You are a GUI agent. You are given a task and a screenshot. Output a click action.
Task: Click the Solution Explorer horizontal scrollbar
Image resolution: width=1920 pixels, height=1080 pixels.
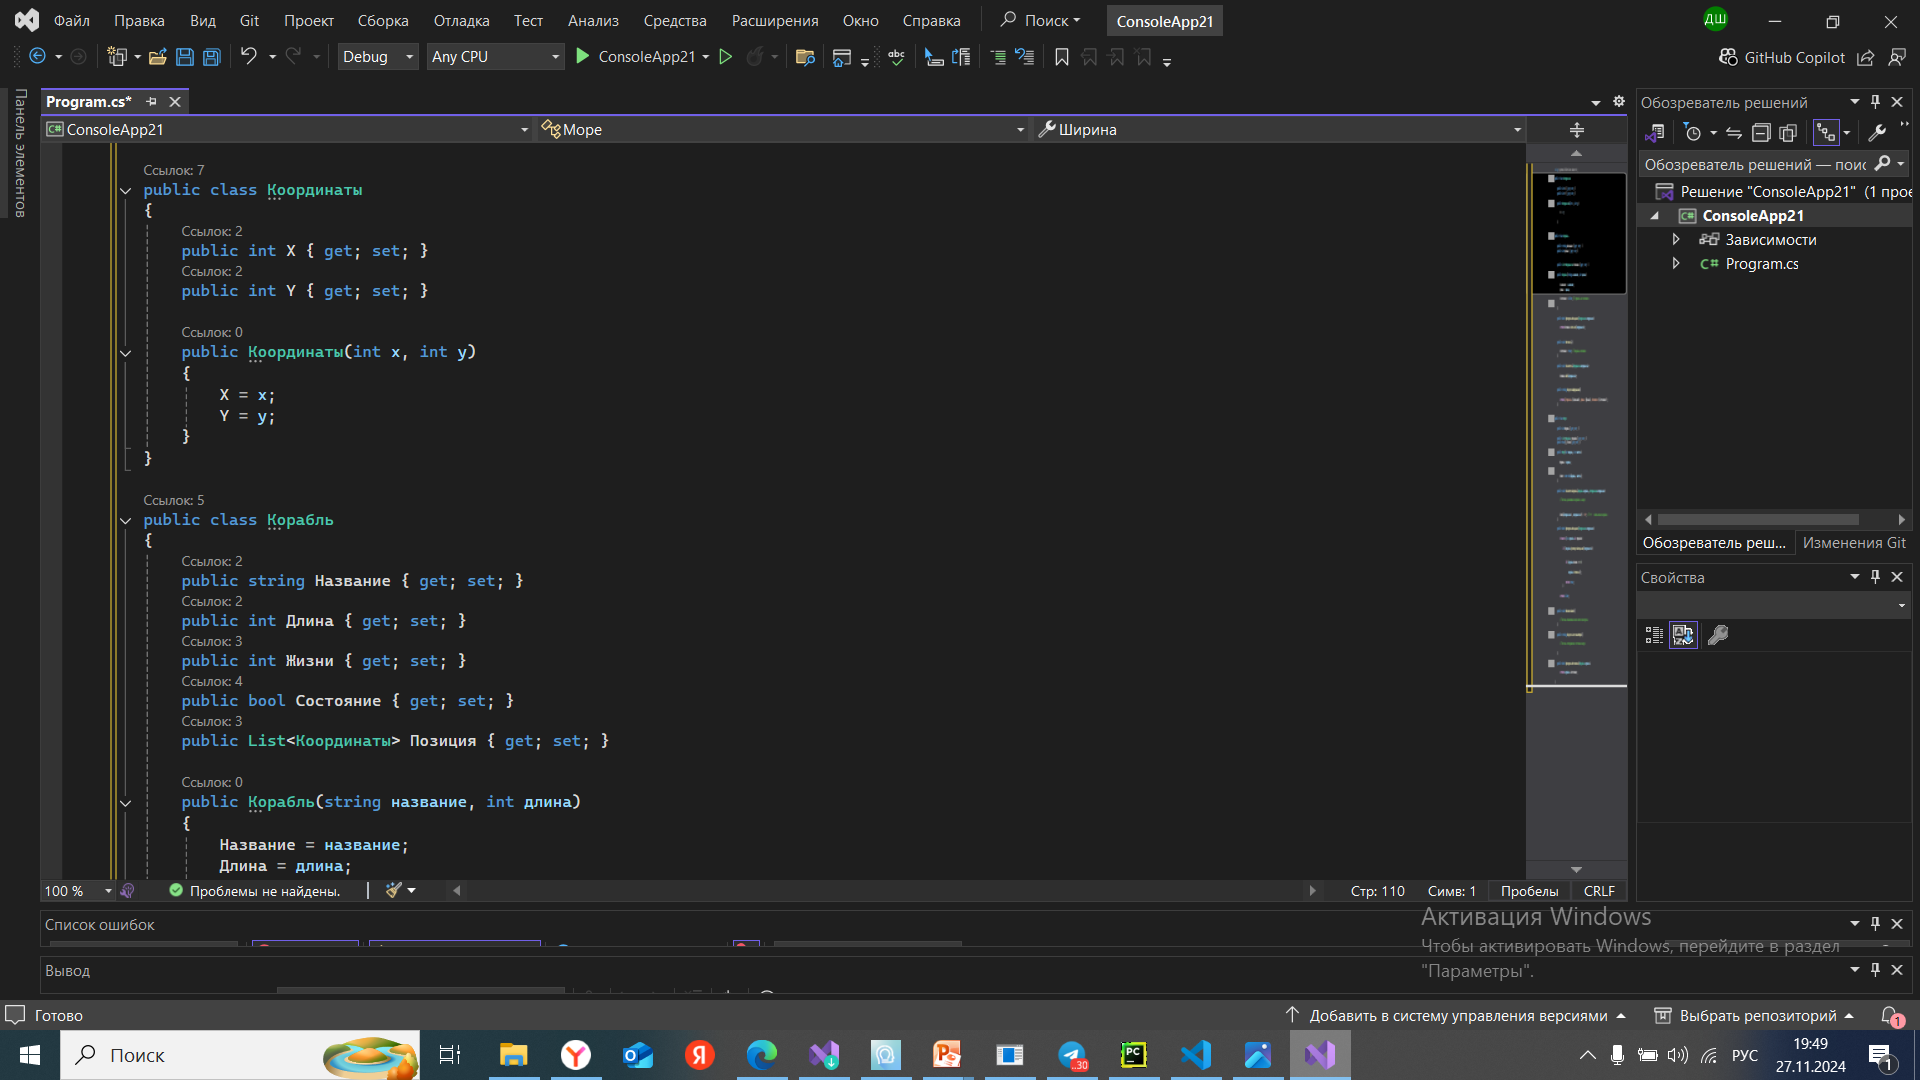[x=1758, y=520]
